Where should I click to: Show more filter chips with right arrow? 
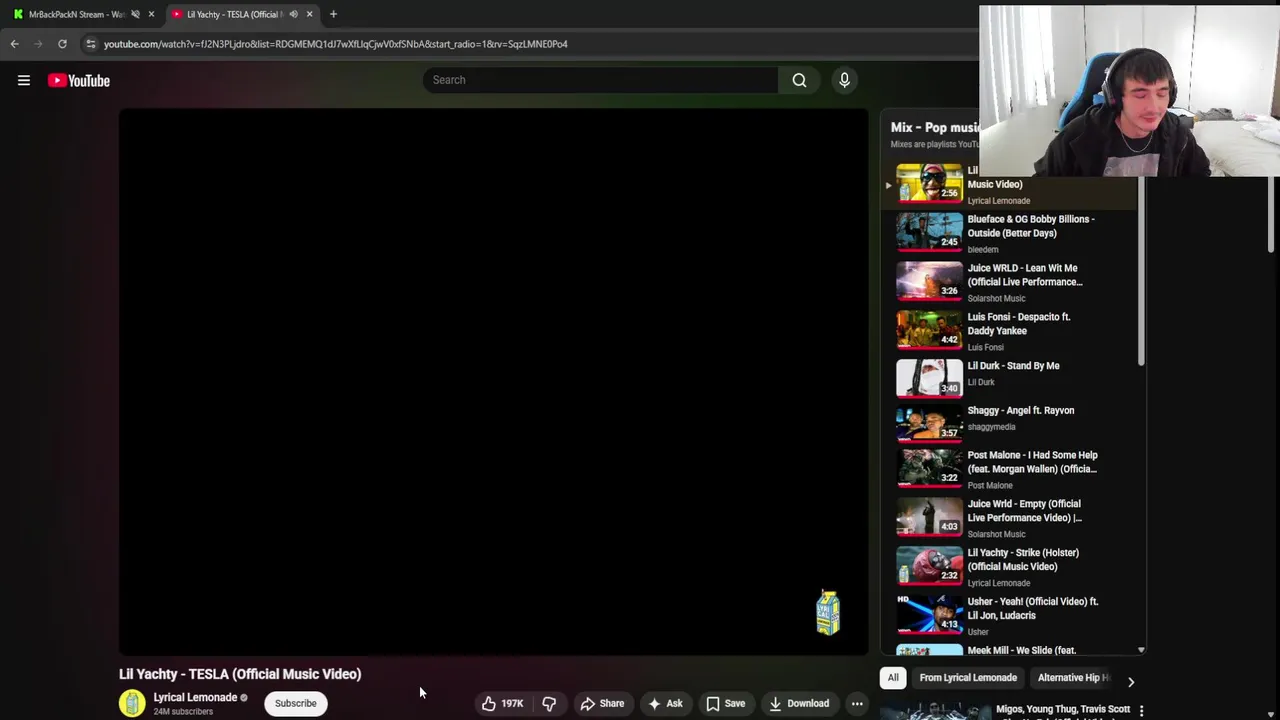[1131, 681]
